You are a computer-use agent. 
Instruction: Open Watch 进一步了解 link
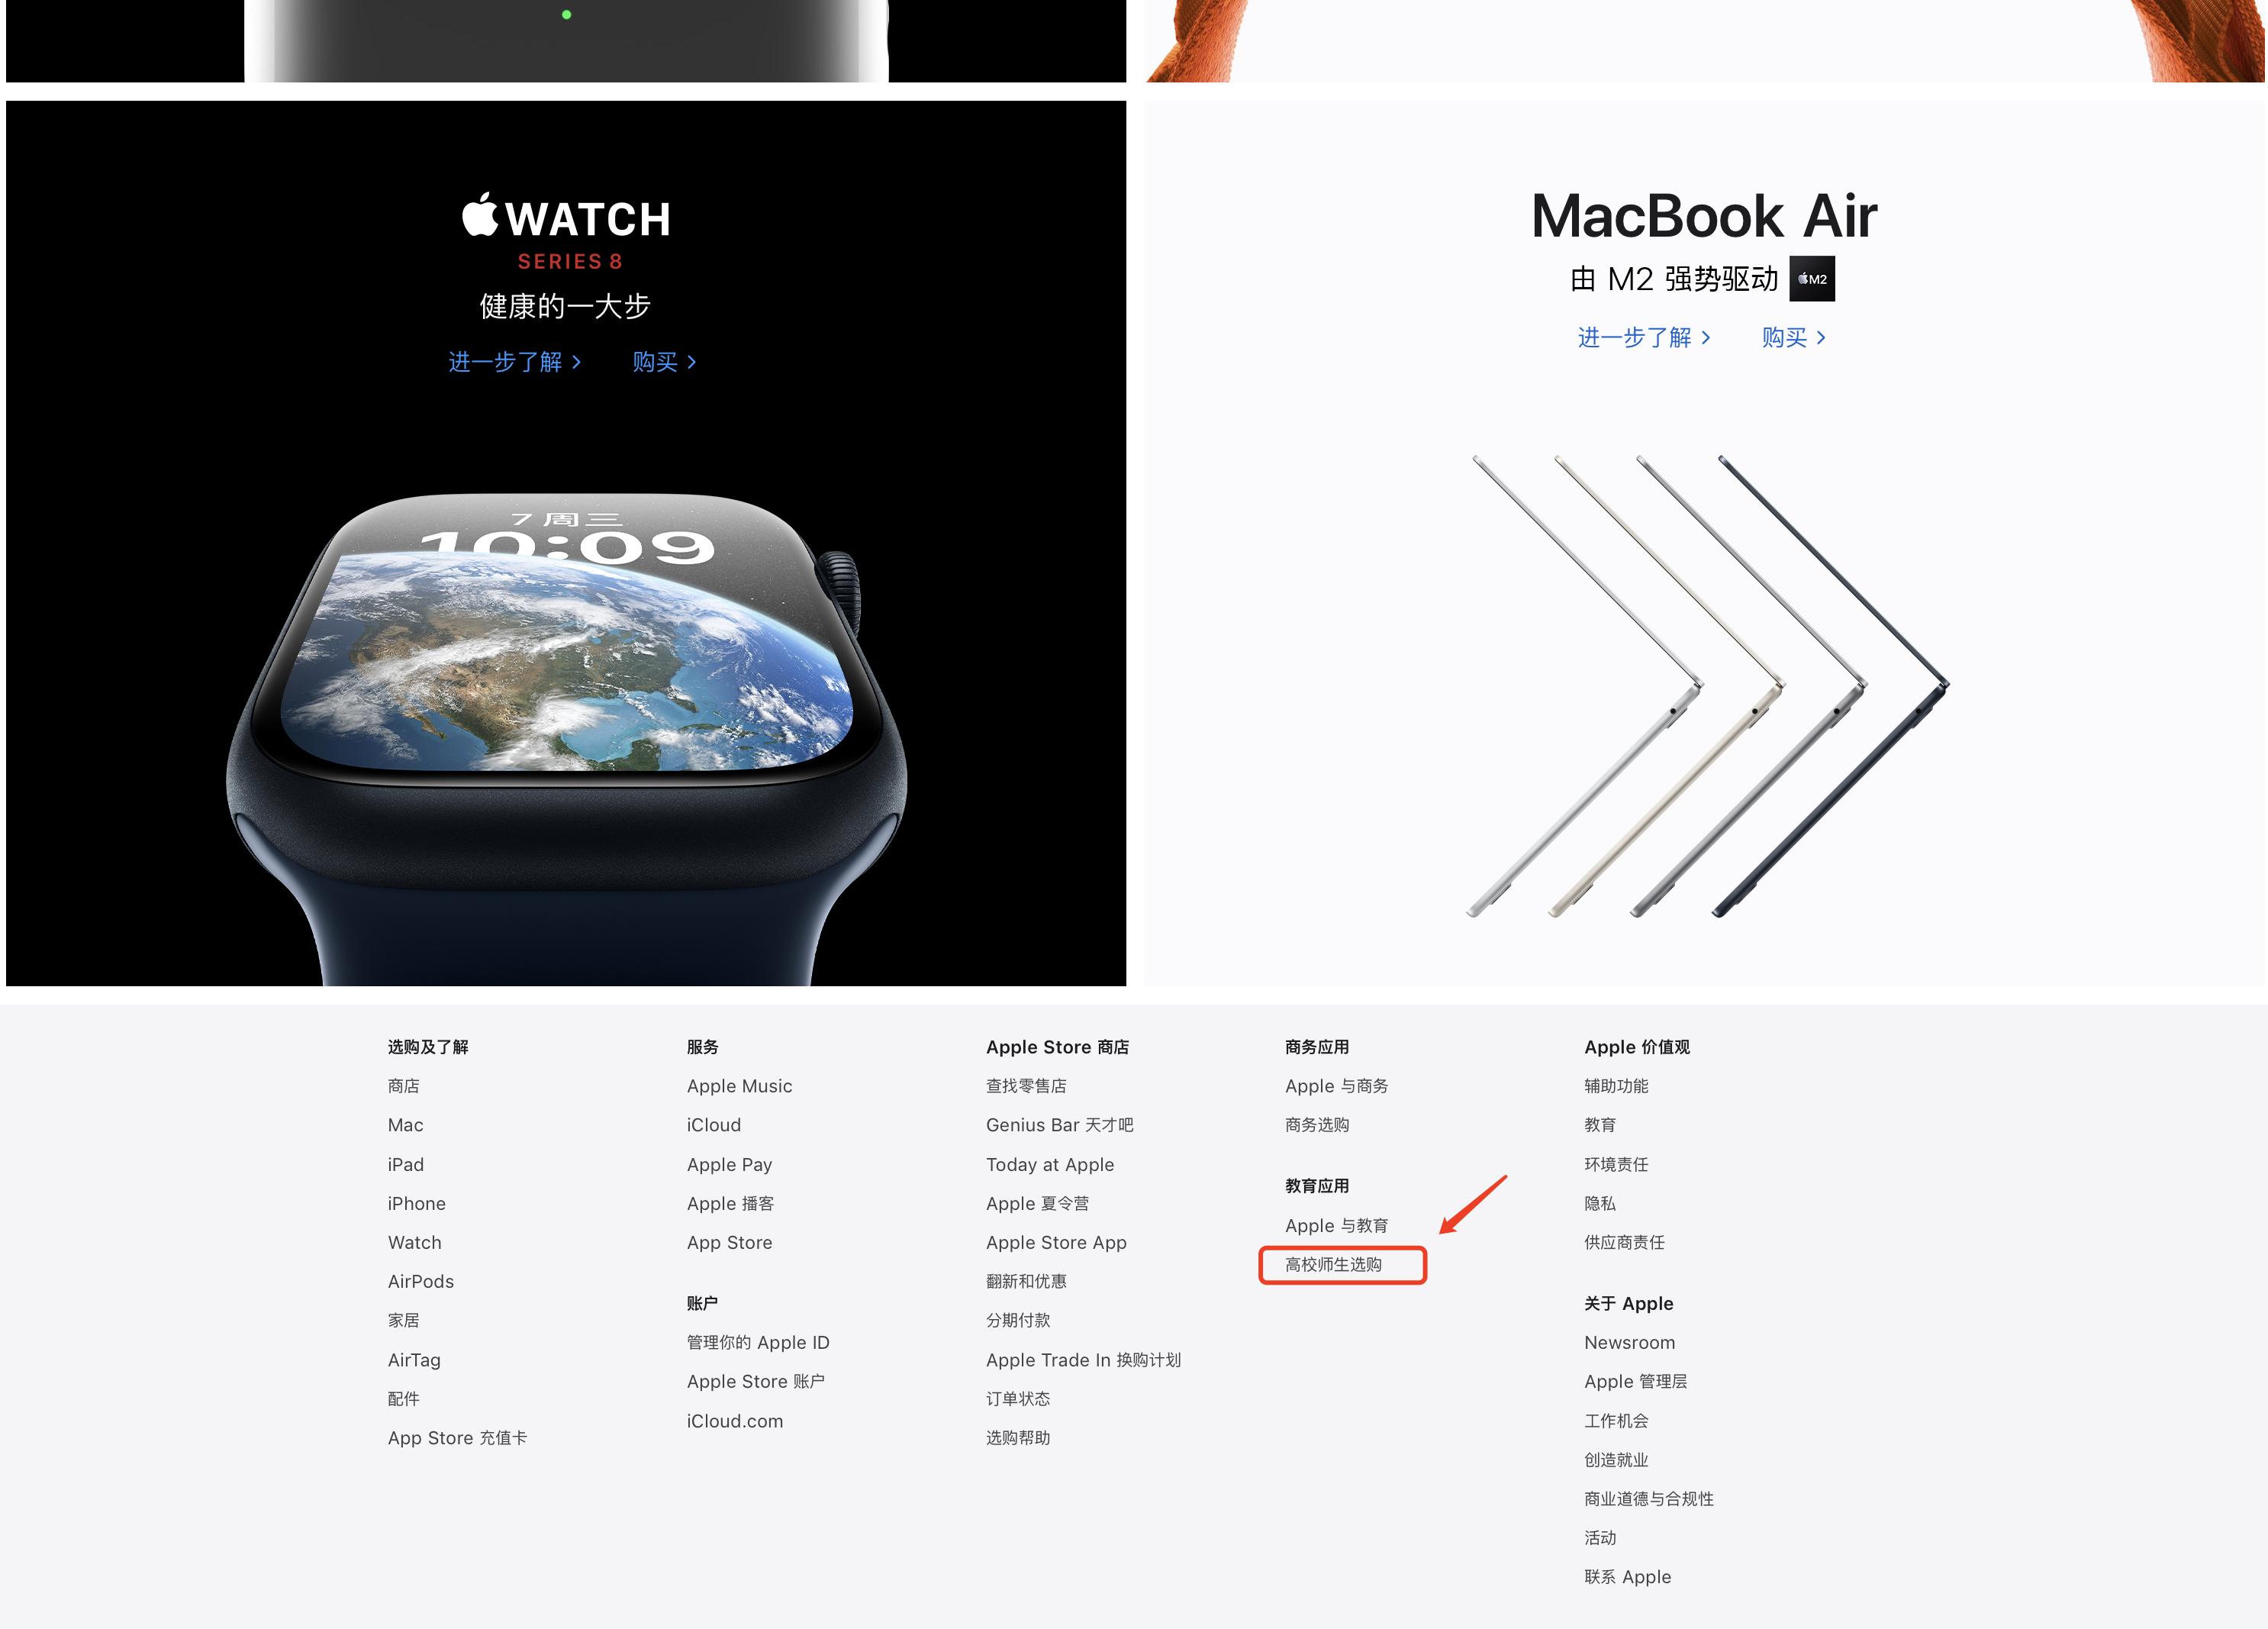515,362
